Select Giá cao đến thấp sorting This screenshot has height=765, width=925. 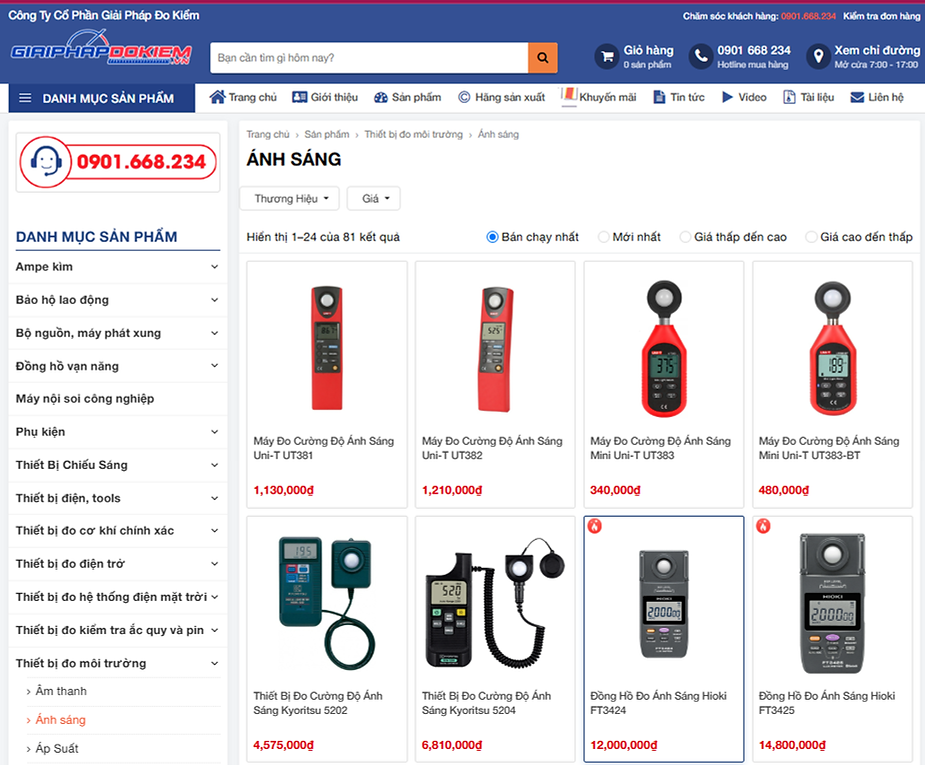pos(811,237)
